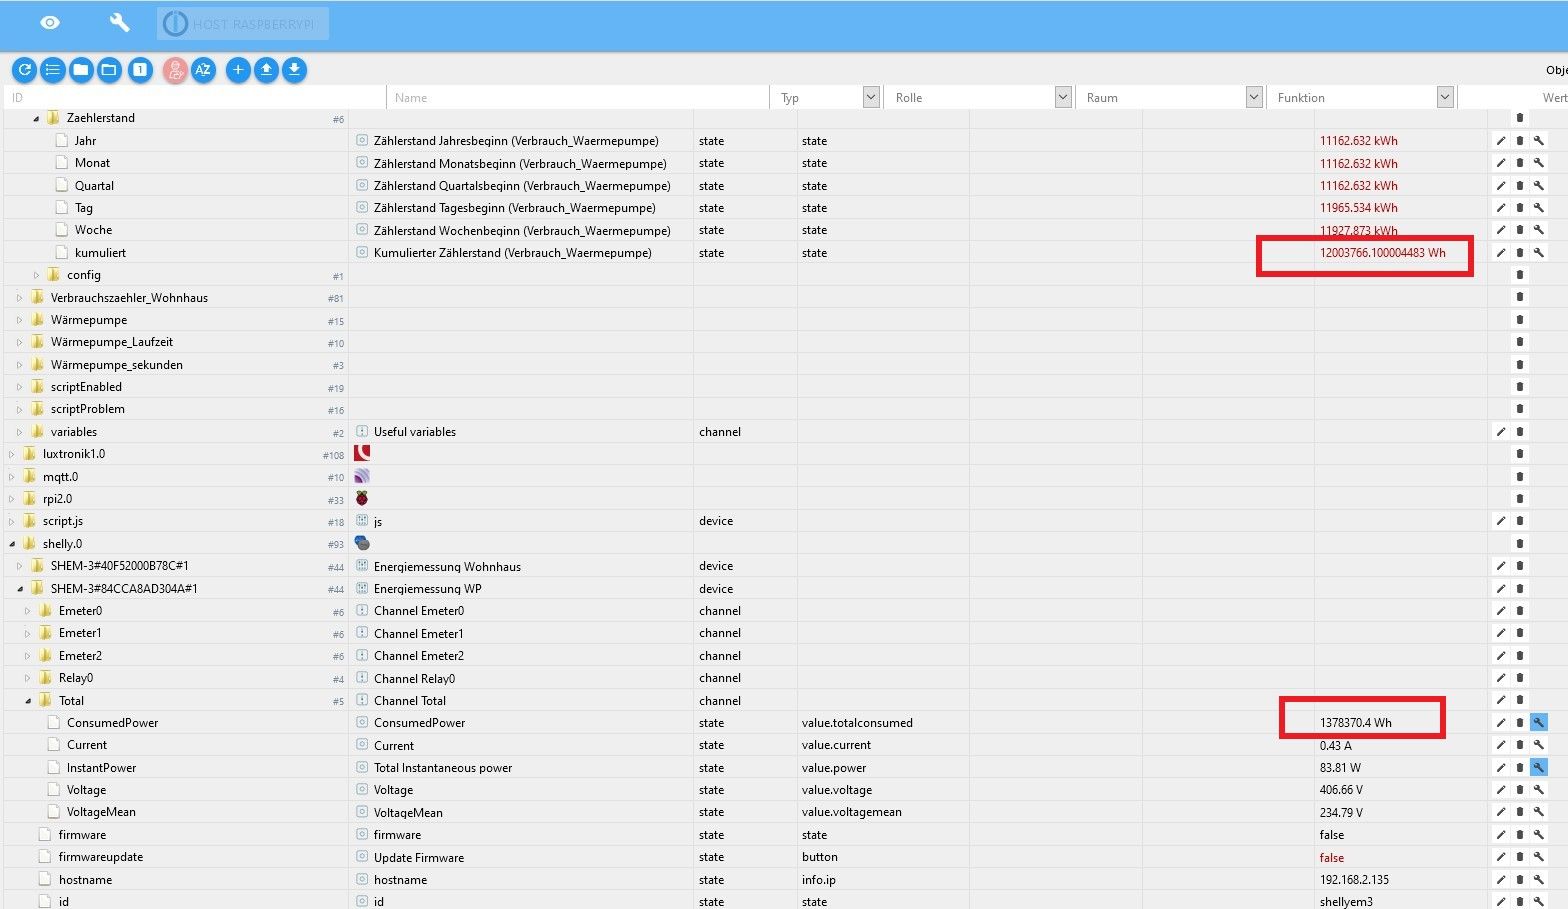Add a new object with the plus button
Viewport: 1568px width, 909px height.
click(238, 70)
